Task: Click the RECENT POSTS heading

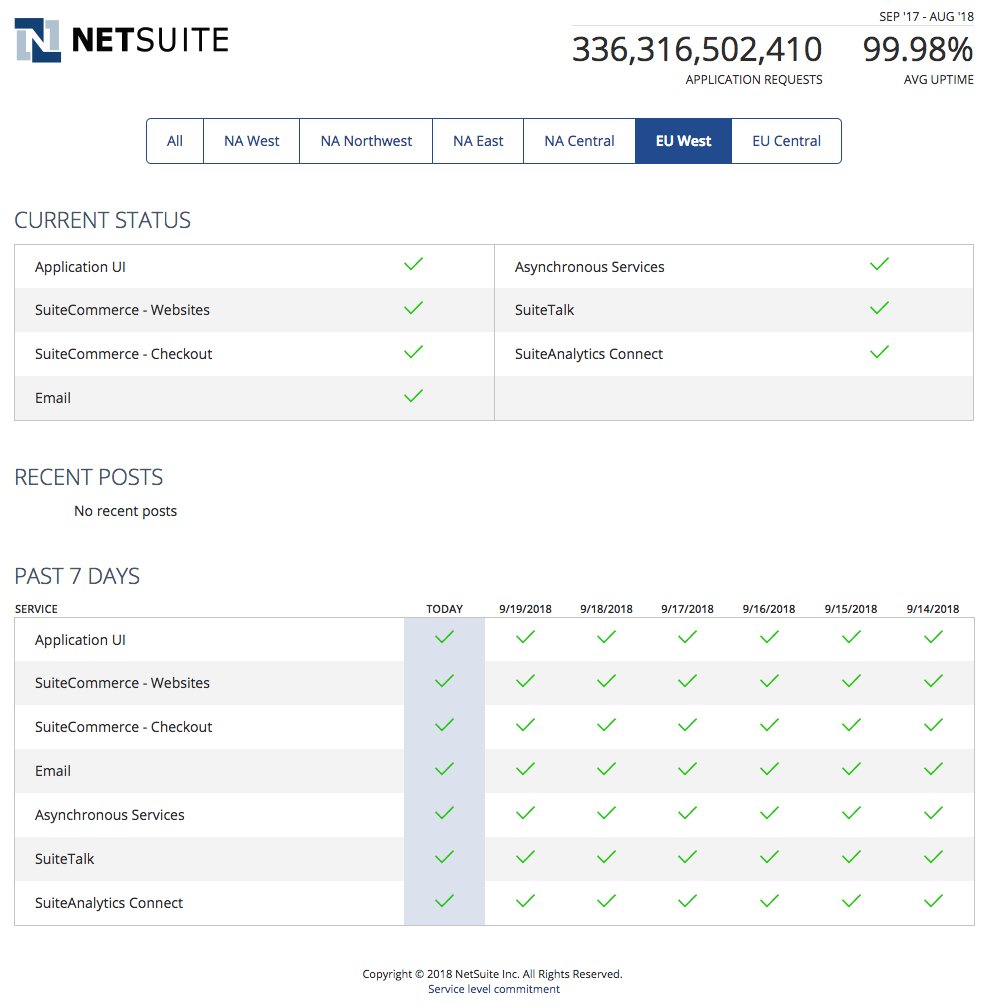Action: click(x=89, y=477)
